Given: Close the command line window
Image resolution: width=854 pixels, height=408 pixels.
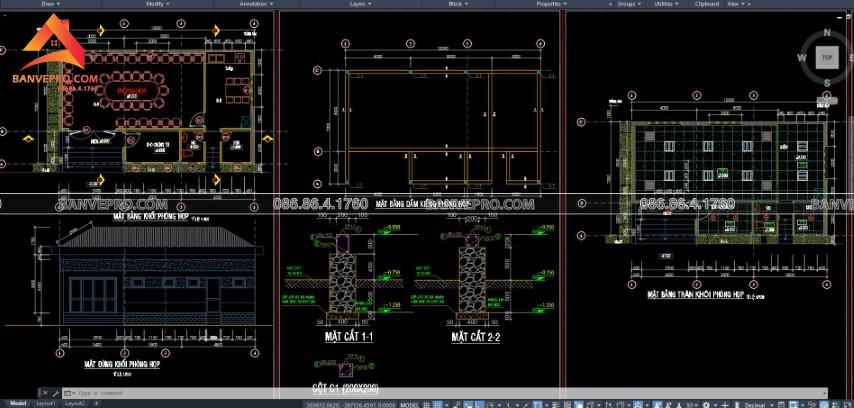Looking at the screenshot, I should (x=45, y=392).
